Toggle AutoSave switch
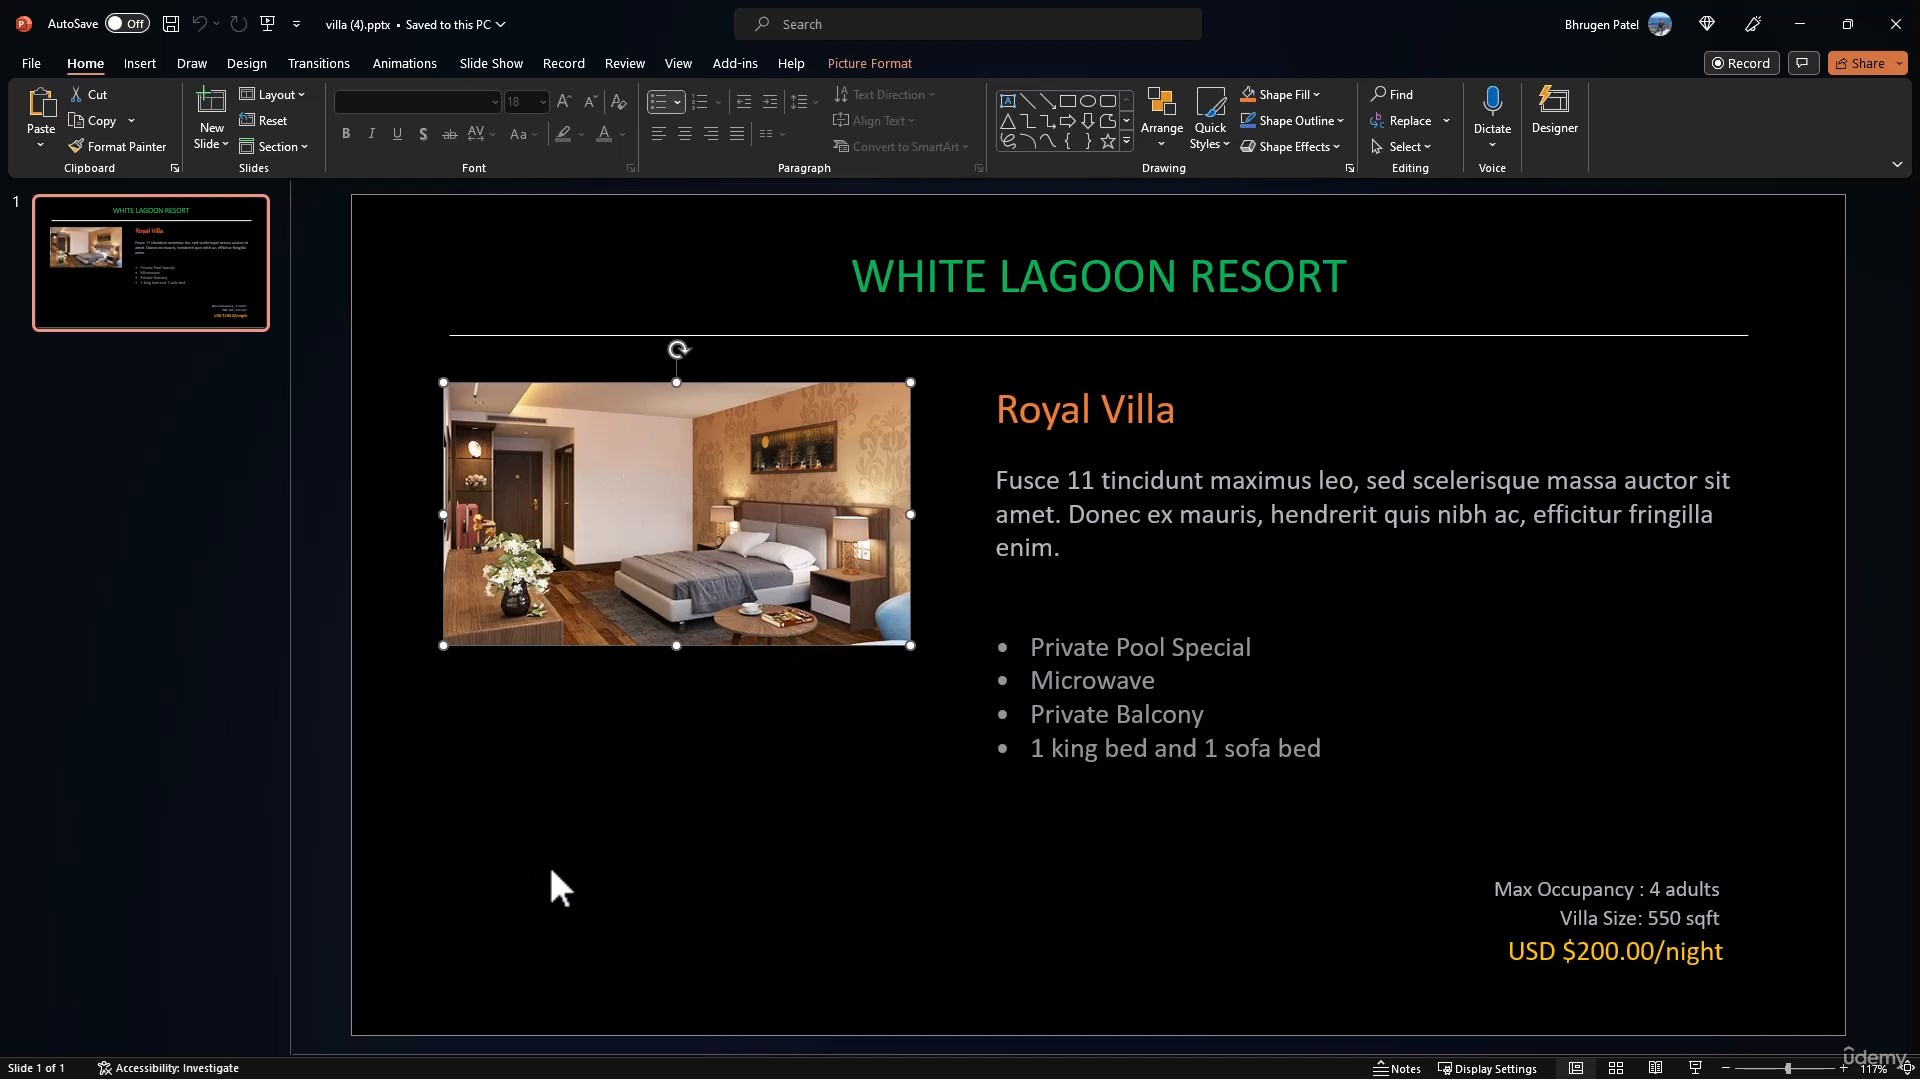This screenshot has width=1920, height=1080. click(127, 24)
